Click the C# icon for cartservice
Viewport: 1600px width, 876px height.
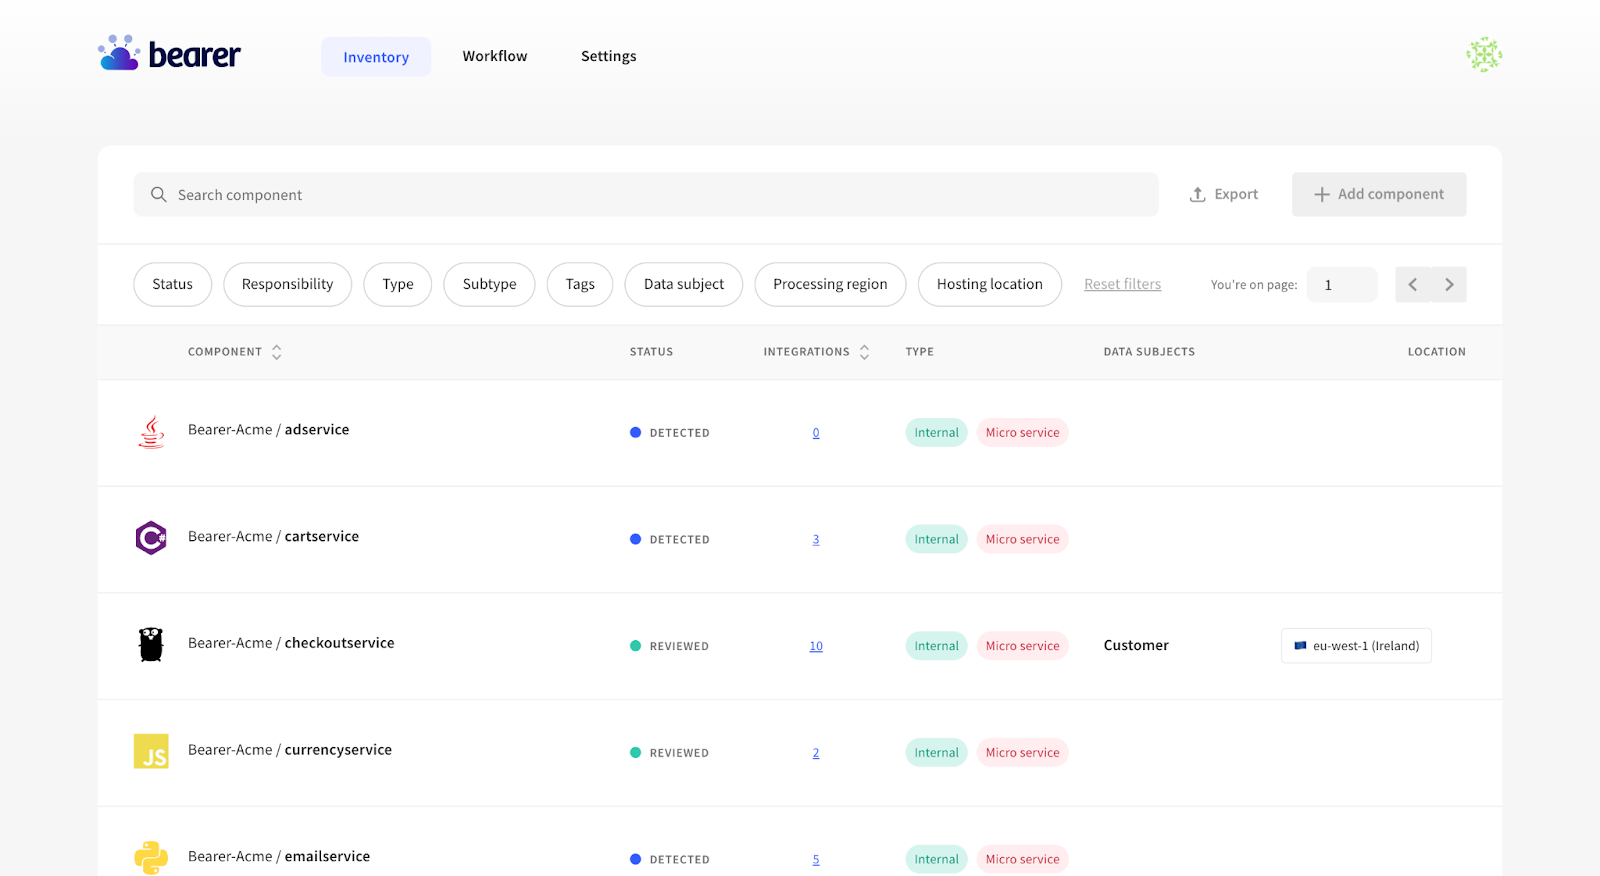click(x=151, y=538)
